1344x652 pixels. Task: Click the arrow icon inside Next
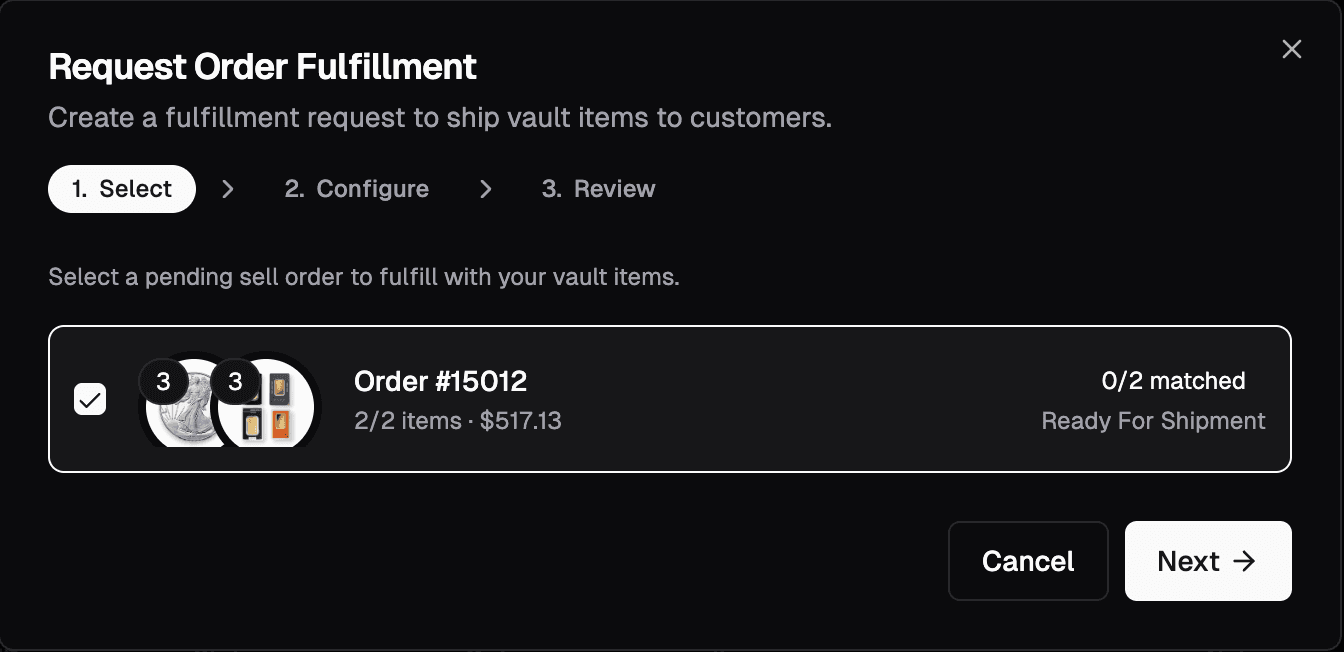click(x=1244, y=561)
